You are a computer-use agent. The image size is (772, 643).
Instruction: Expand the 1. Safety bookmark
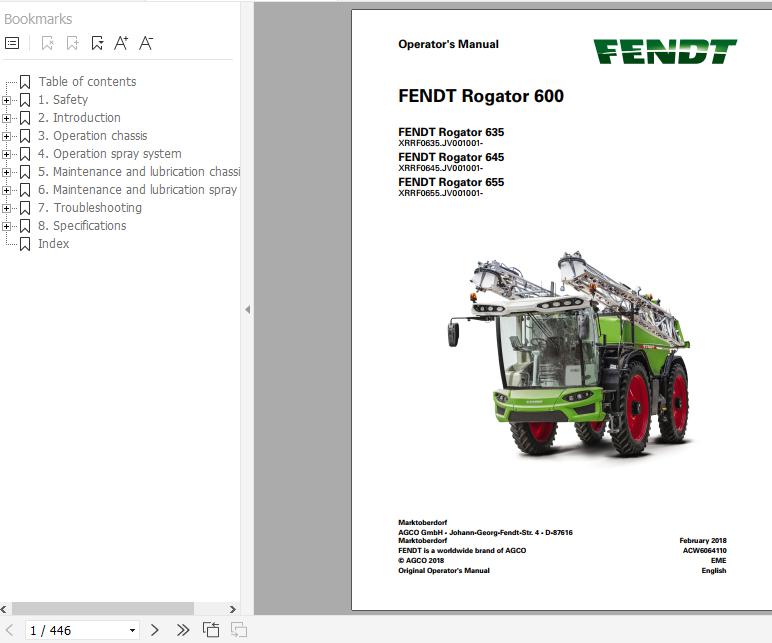6,100
